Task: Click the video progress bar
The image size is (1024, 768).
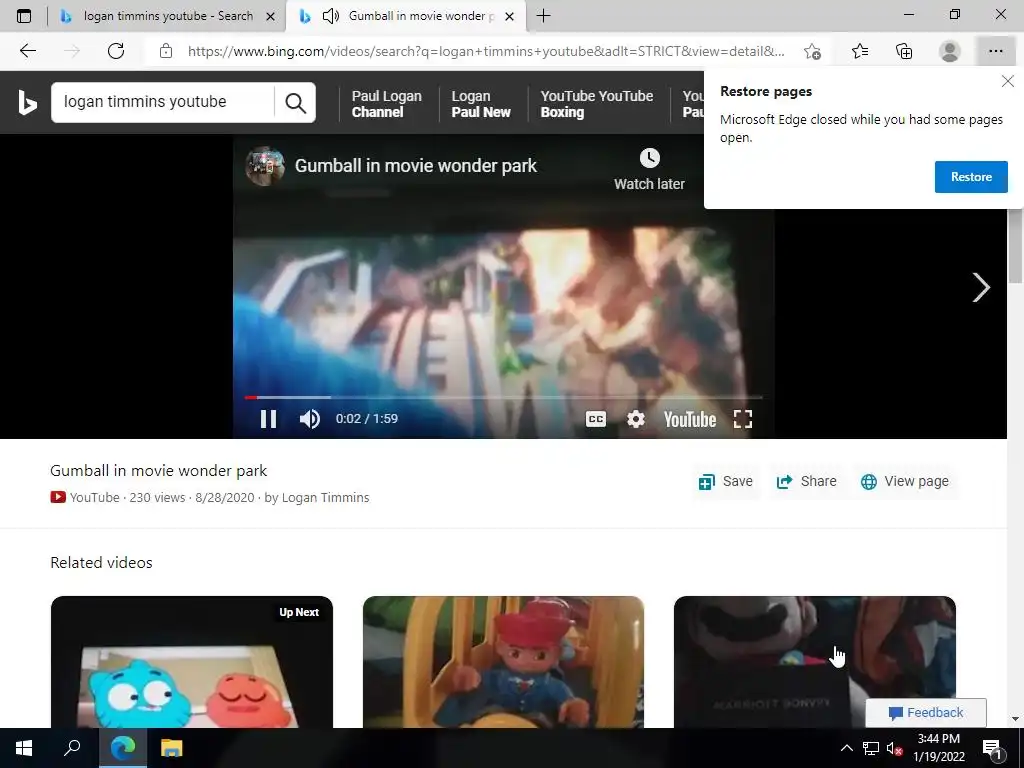Action: (x=503, y=397)
